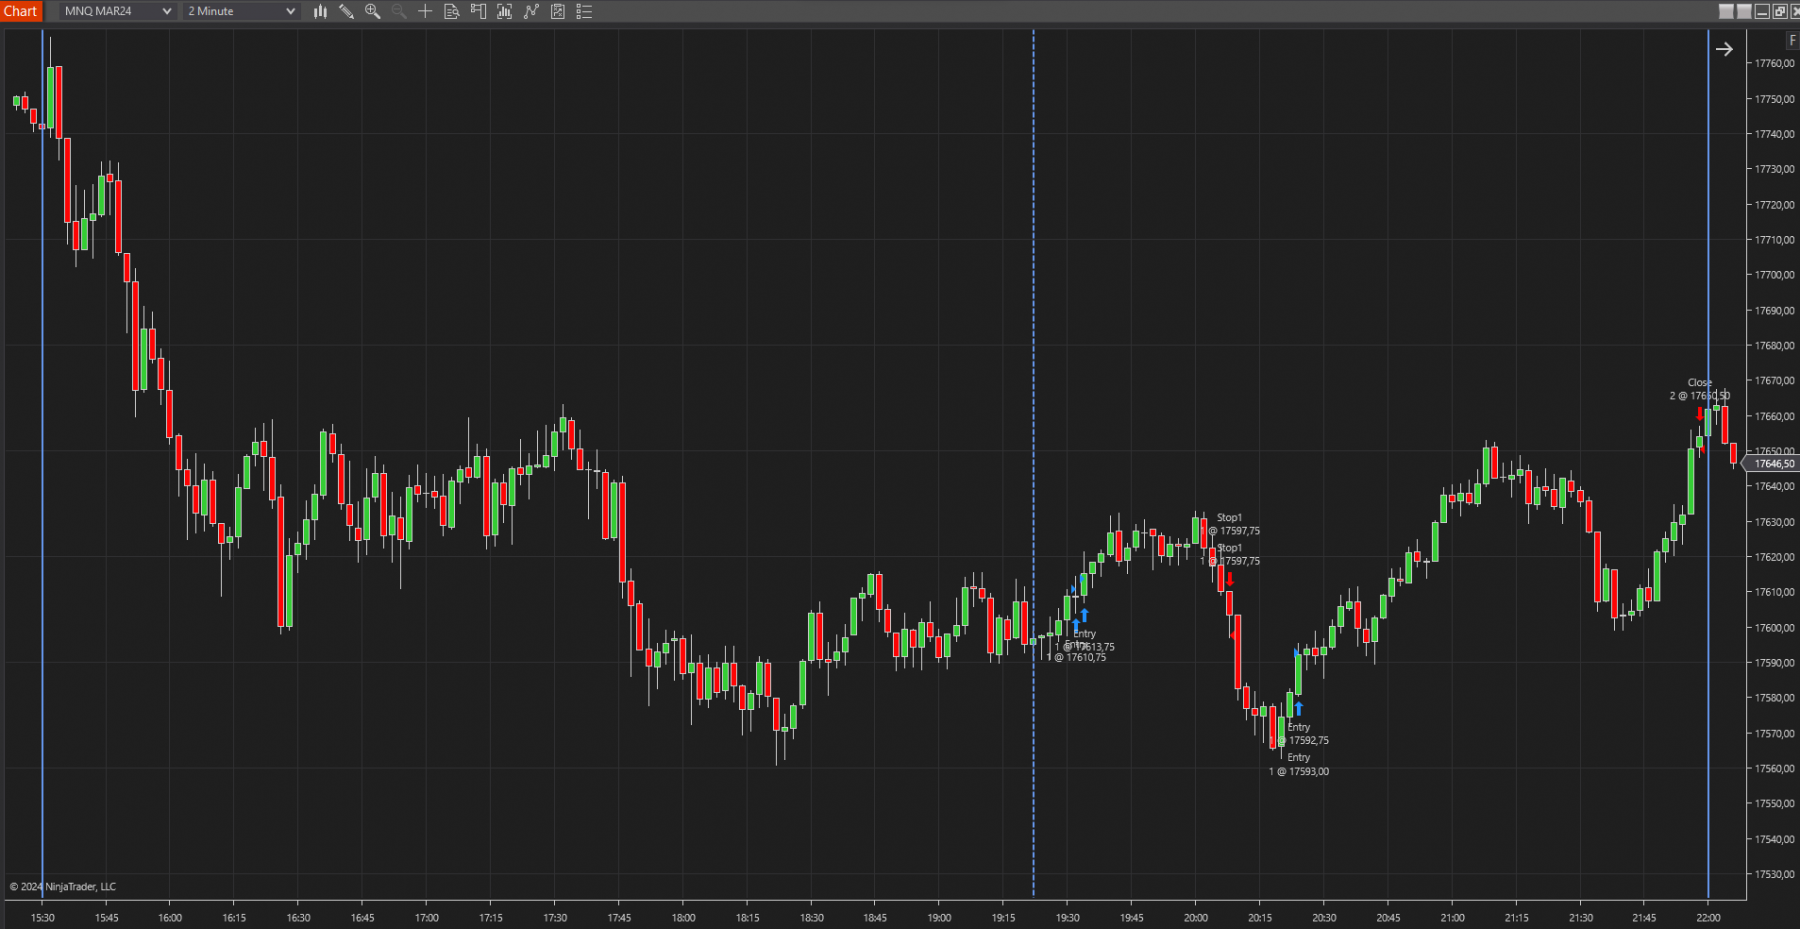Viewport: 1800px width, 929px height.
Task: Click the 20:00 time axis label
Action: click(1196, 917)
